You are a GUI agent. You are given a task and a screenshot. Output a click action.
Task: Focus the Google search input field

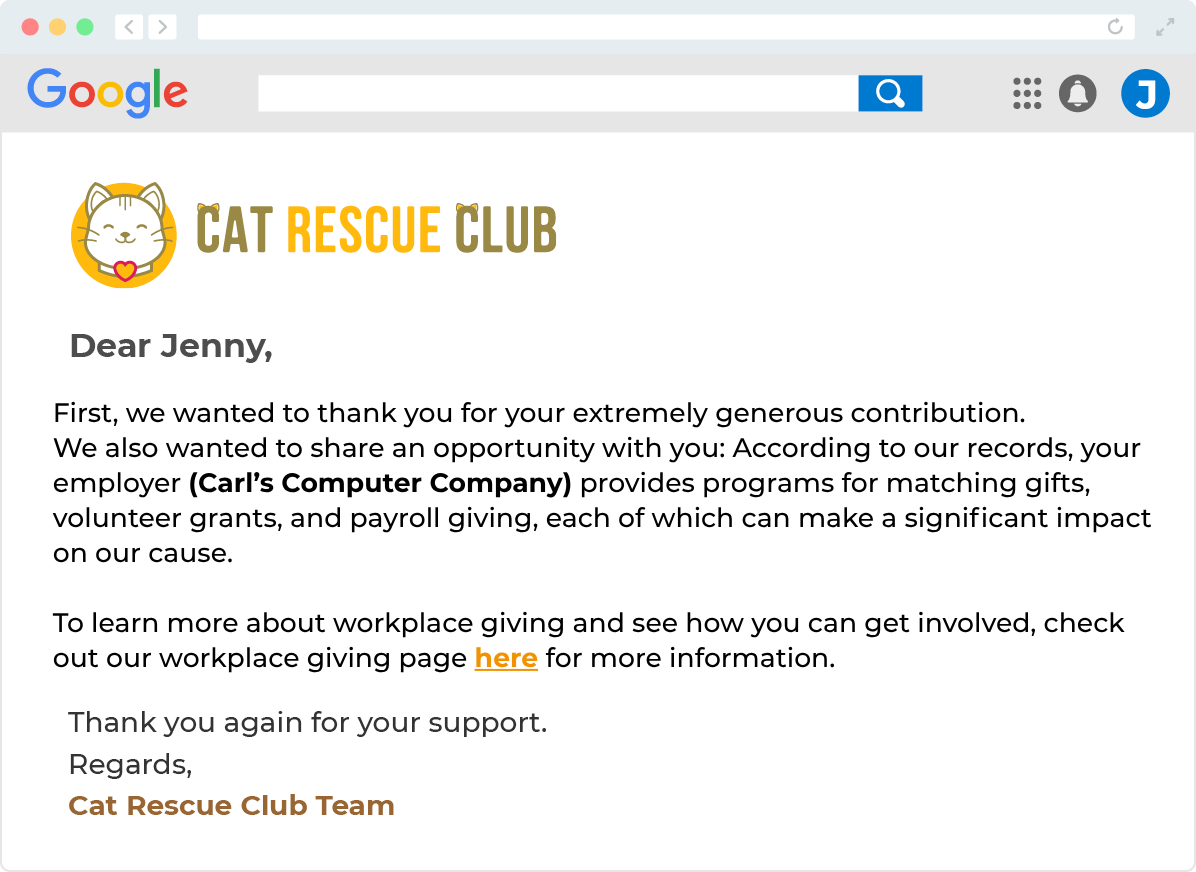(558, 93)
